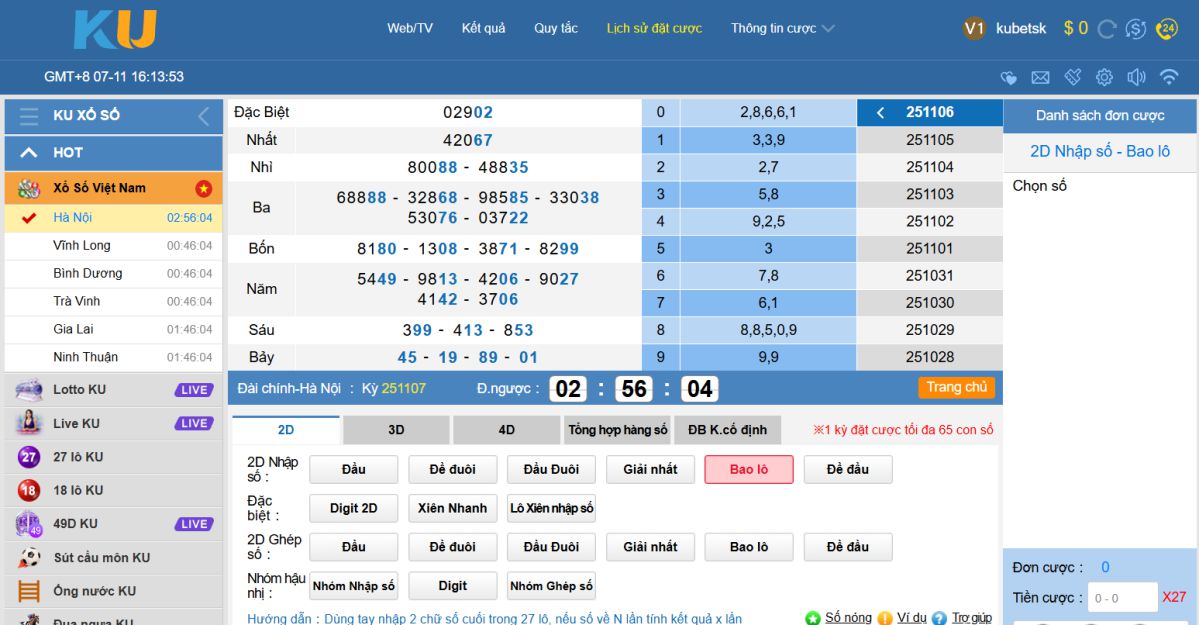Viewport: 1199px width, 625px height.
Task: Click the money transfer dollar icon
Action: click(1136, 29)
